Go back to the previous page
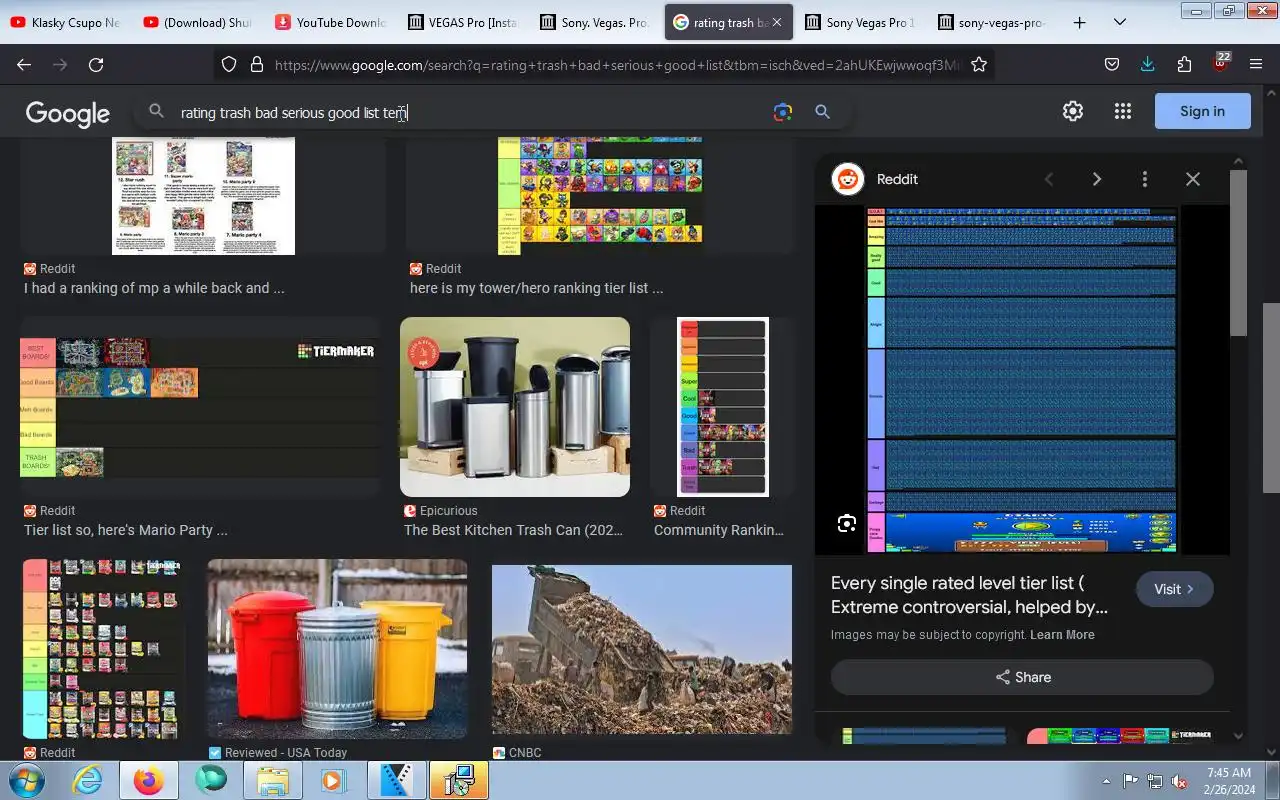The height and width of the screenshot is (800, 1280). (x=24, y=64)
